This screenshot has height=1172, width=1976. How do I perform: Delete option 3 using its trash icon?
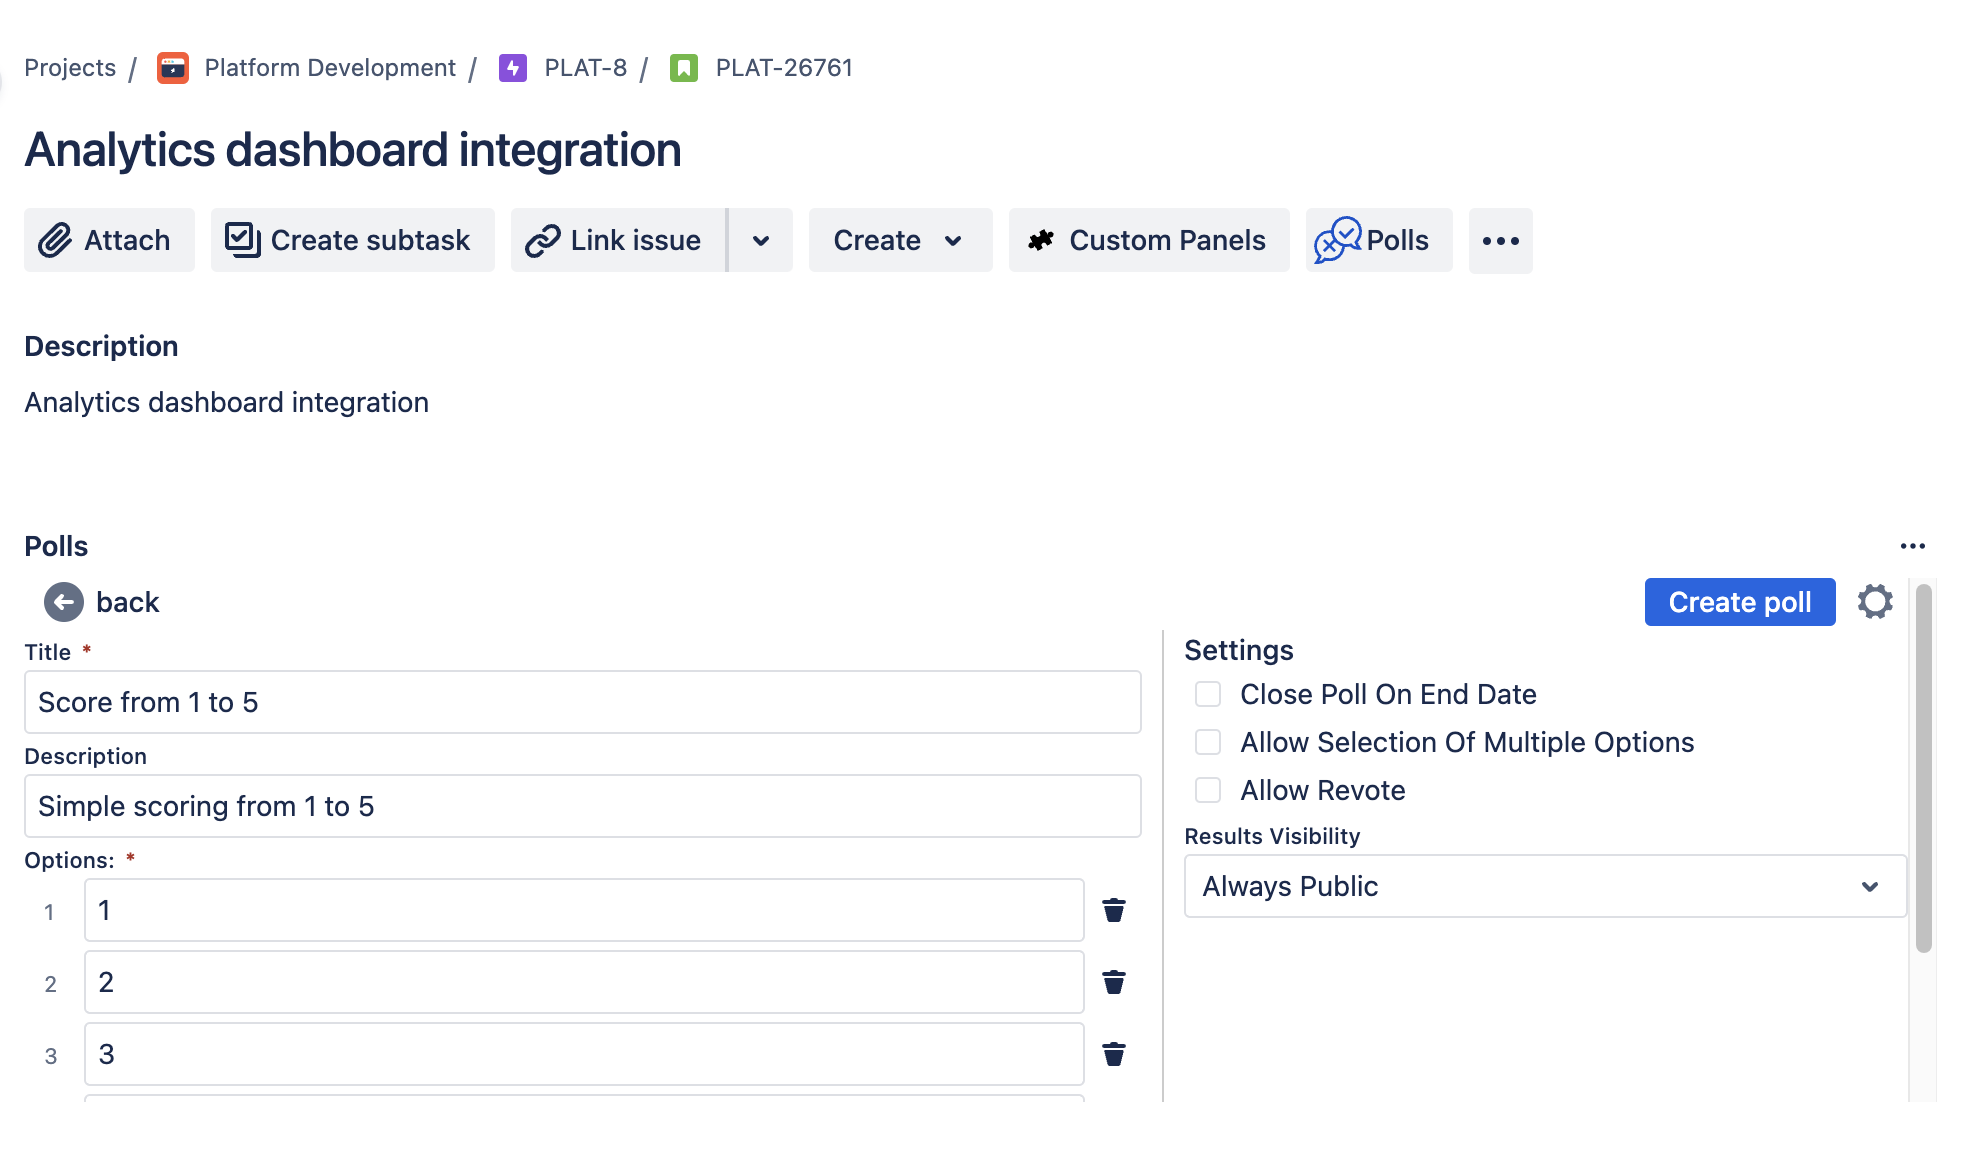pos(1113,1054)
